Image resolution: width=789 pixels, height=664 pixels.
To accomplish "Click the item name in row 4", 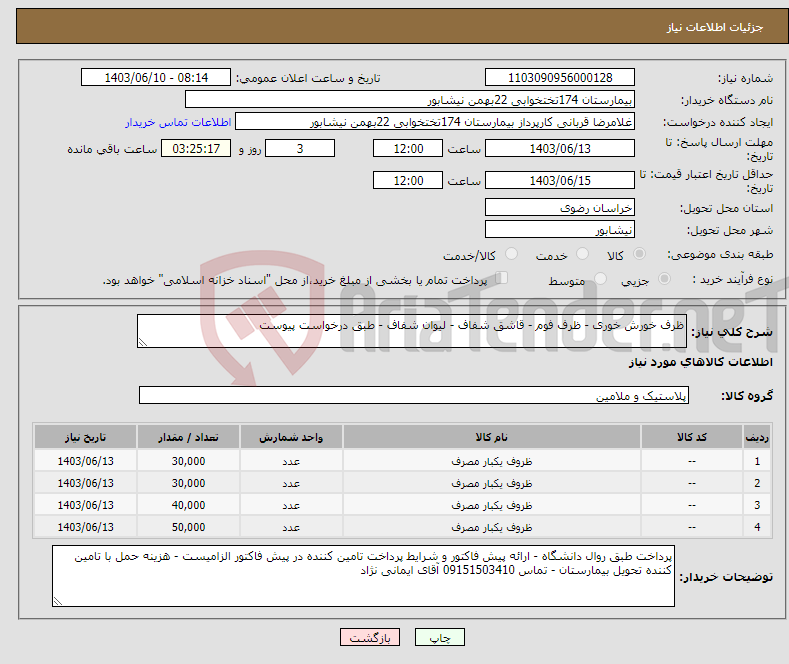I will tap(492, 527).
